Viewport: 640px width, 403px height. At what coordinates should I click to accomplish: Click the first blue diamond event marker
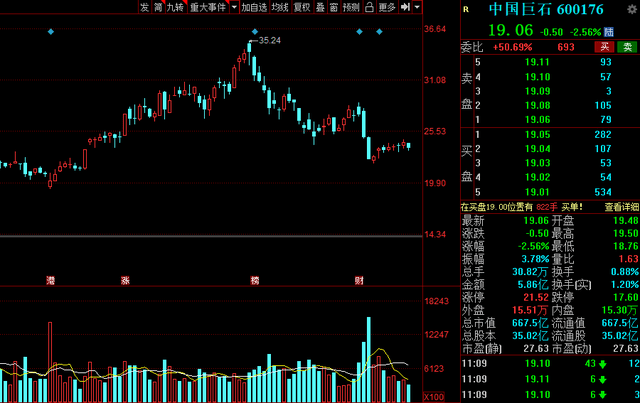[51, 32]
